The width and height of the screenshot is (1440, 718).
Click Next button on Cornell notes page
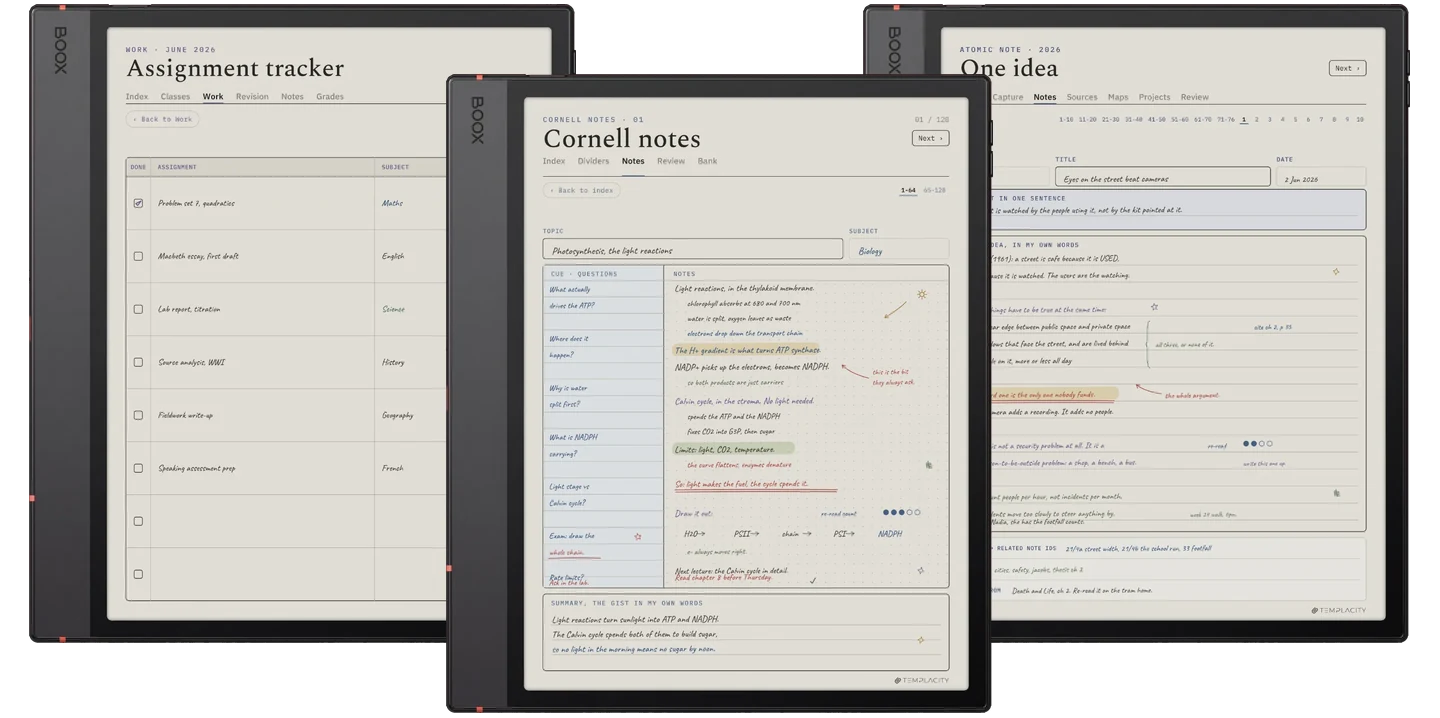930,138
